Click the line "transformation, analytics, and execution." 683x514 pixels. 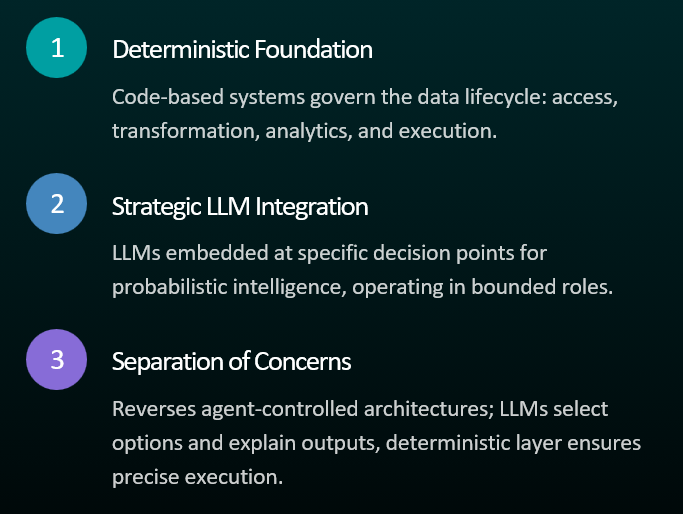[304, 130]
